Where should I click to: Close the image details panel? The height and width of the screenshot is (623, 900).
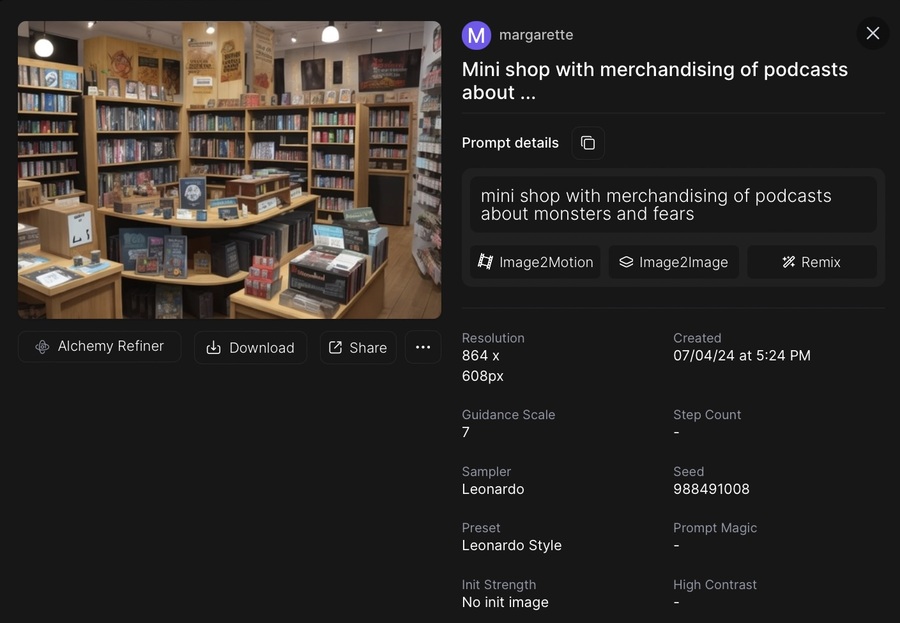point(872,33)
